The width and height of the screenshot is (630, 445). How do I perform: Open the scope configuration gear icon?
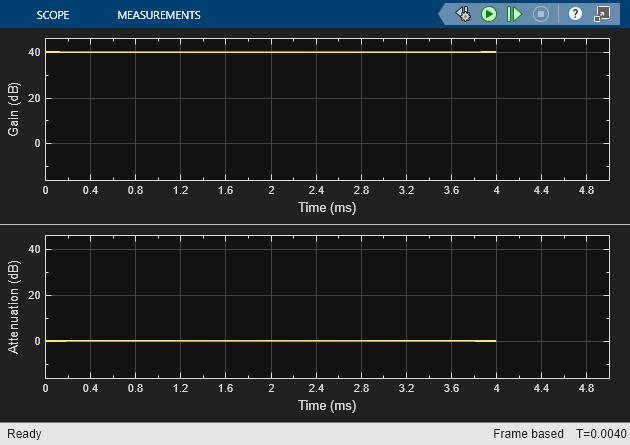click(463, 14)
